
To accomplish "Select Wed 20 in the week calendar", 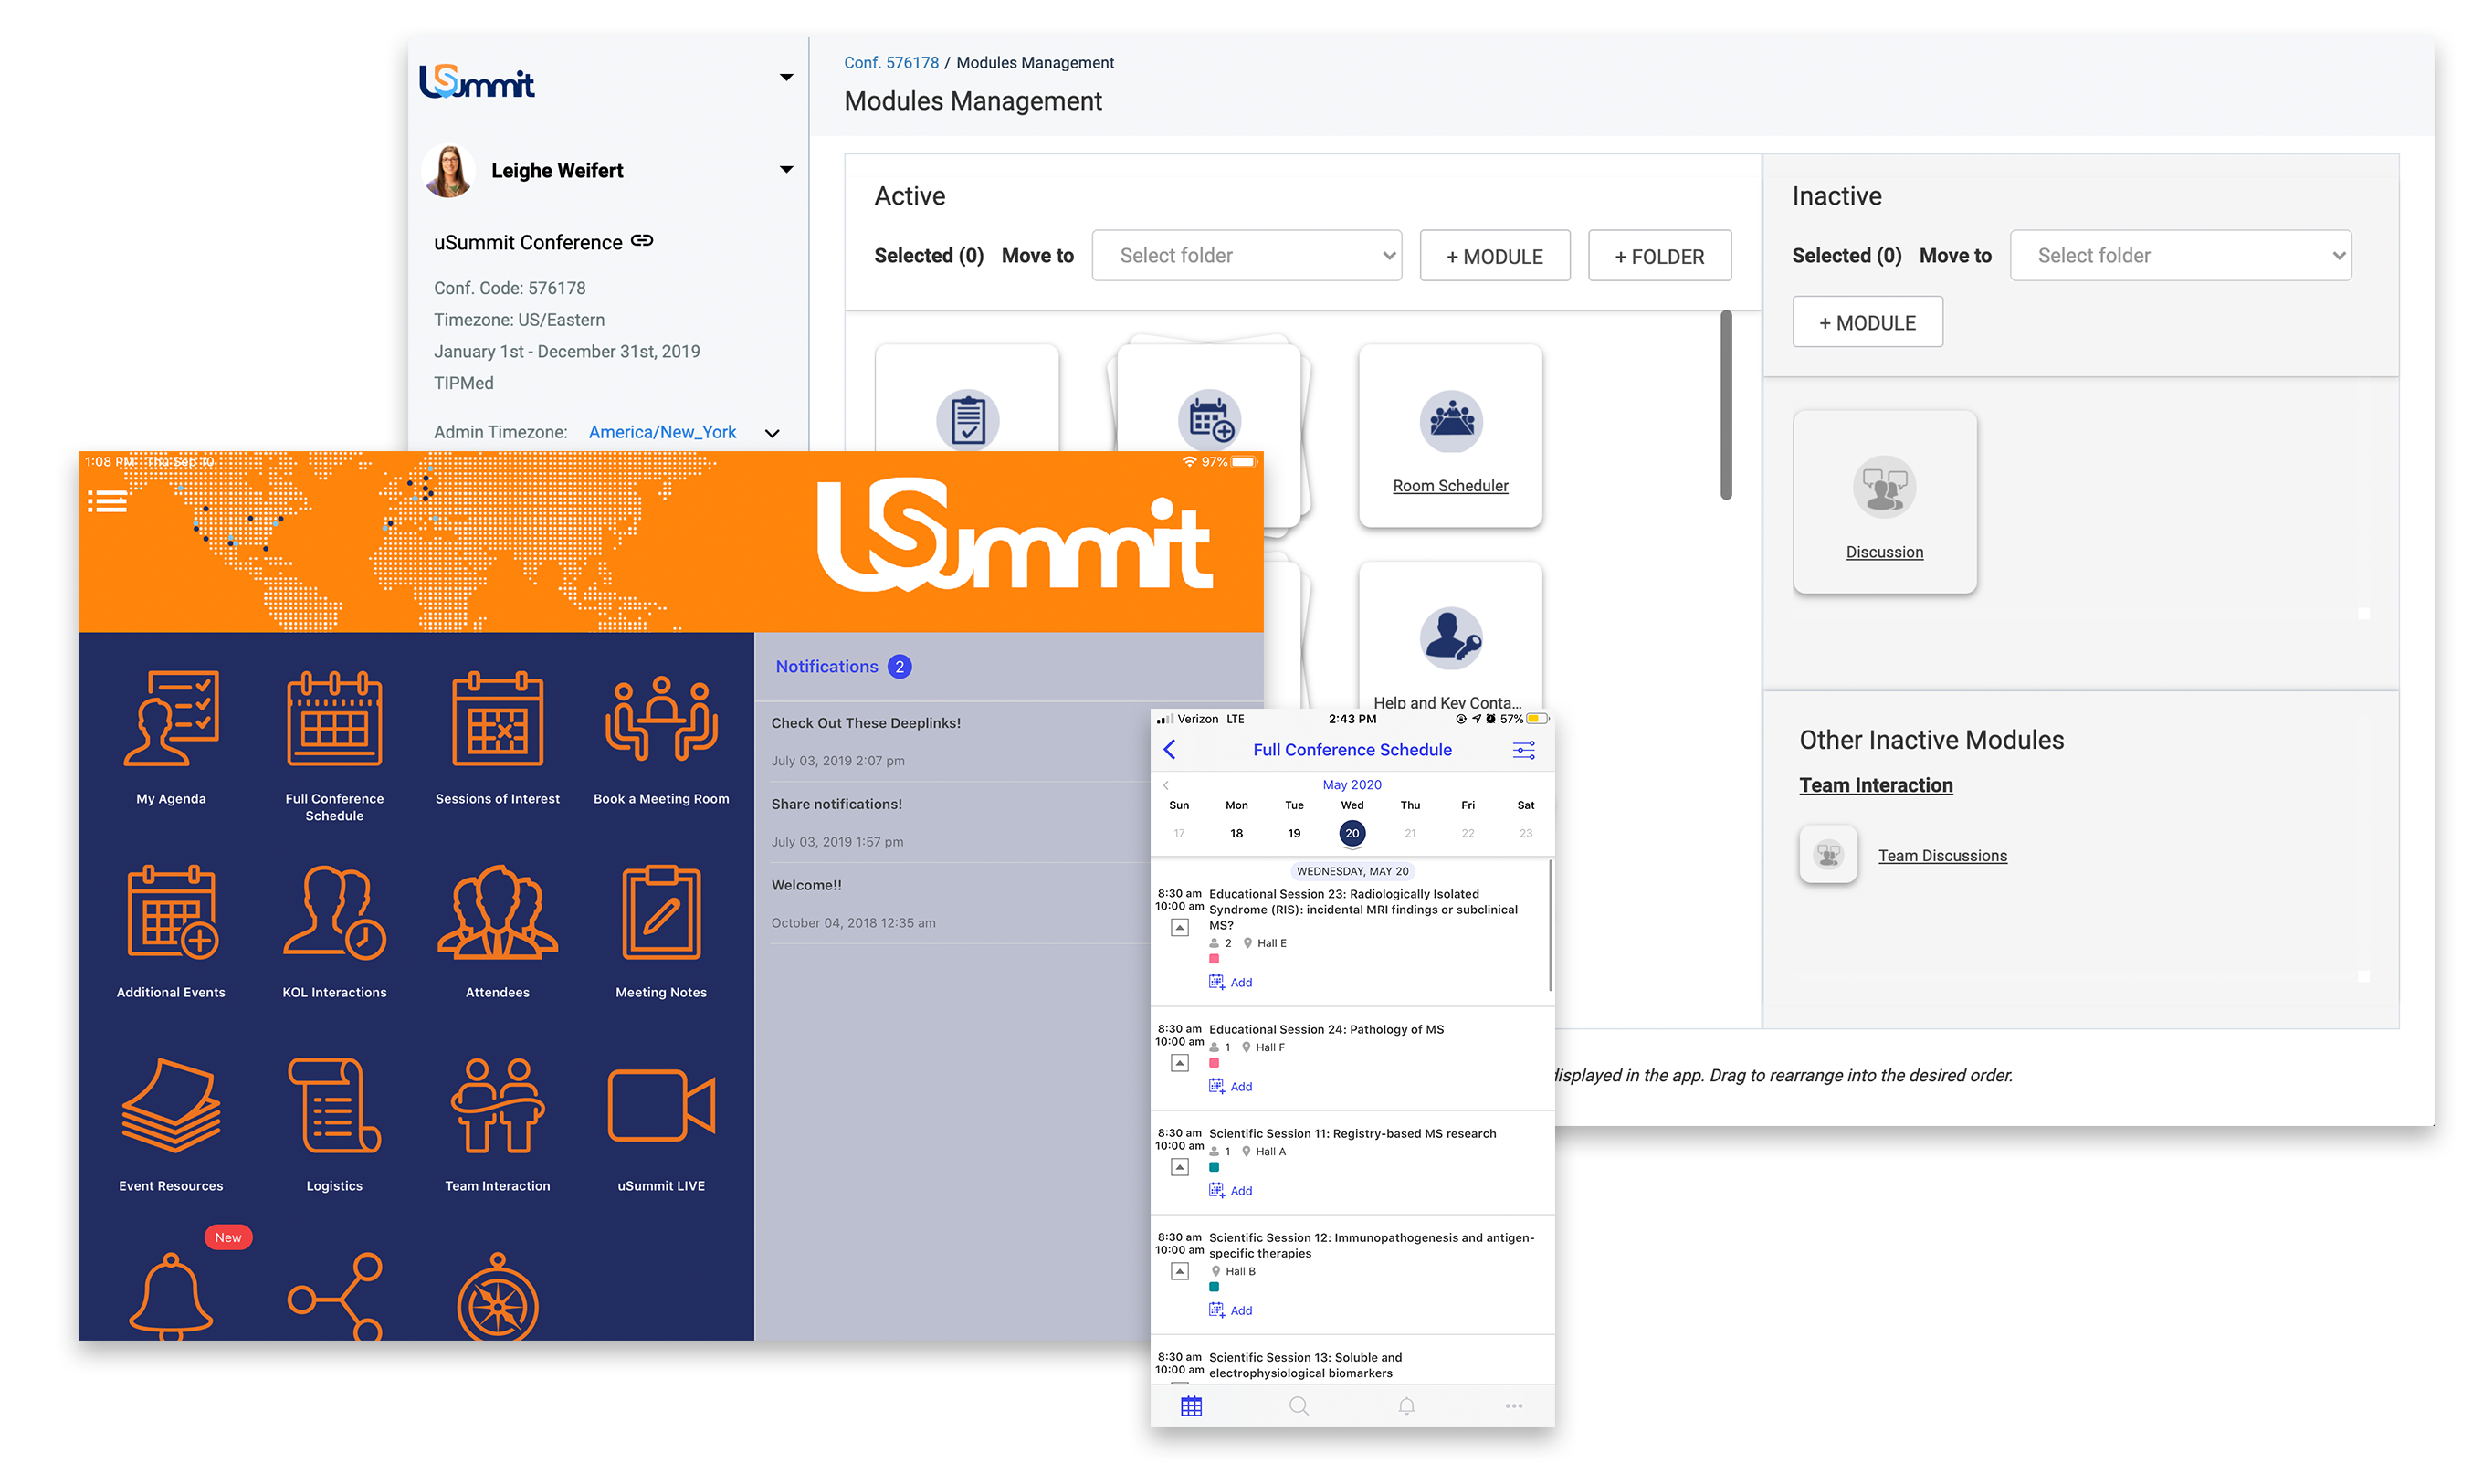I will tap(1352, 833).
